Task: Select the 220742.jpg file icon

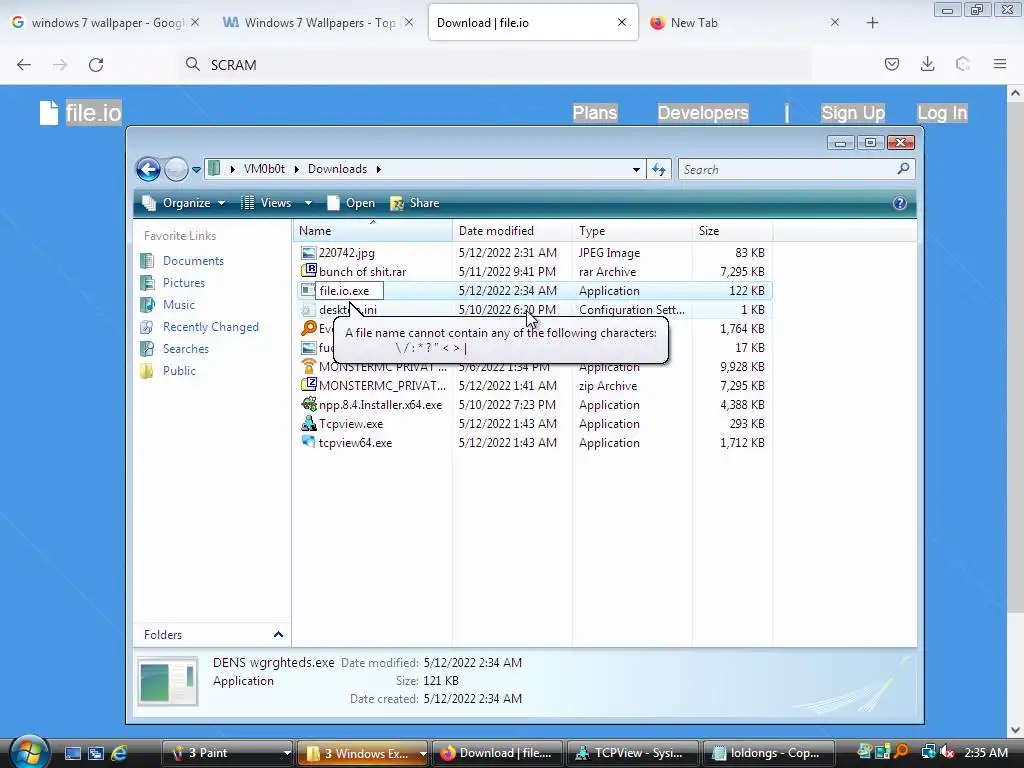Action: click(x=308, y=253)
